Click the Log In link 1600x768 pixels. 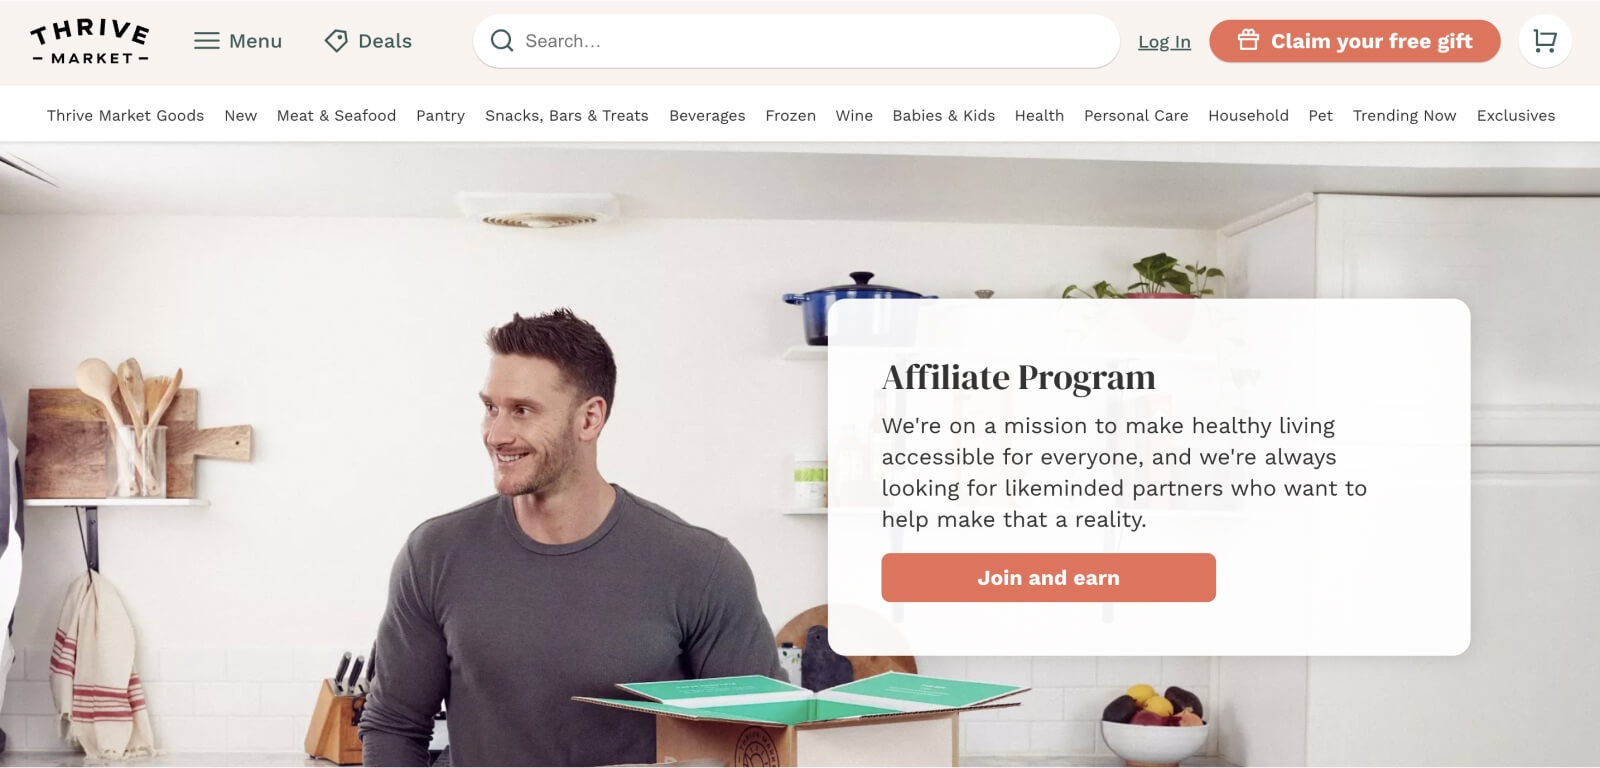[x=1164, y=42]
